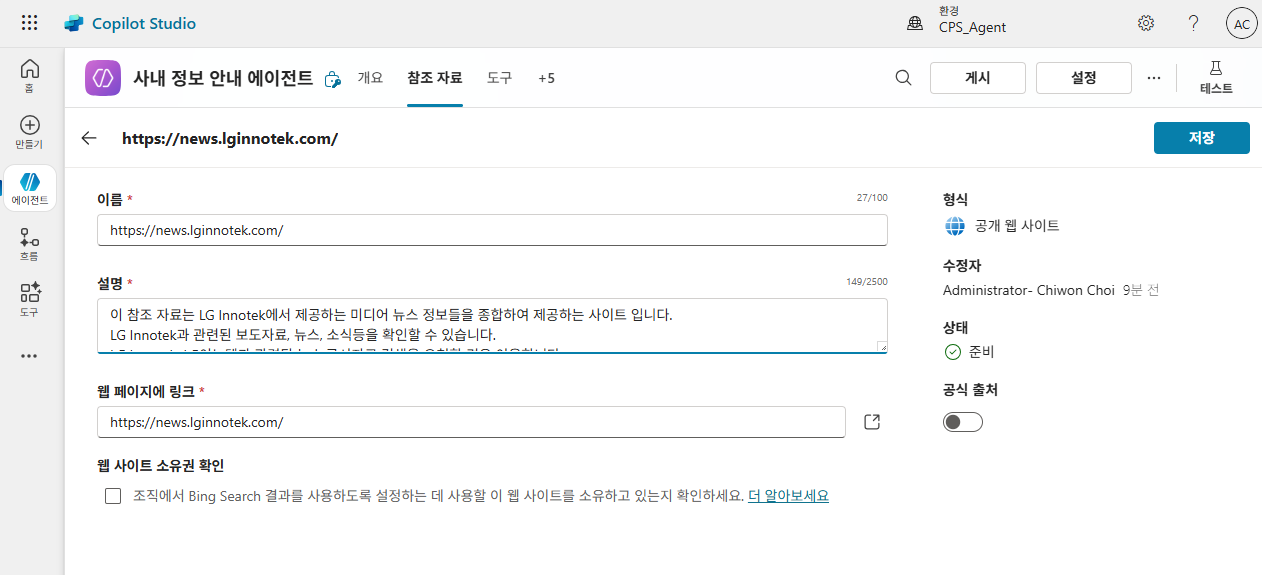Open web page link in new window
This screenshot has width=1262, height=575.
pos(872,422)
